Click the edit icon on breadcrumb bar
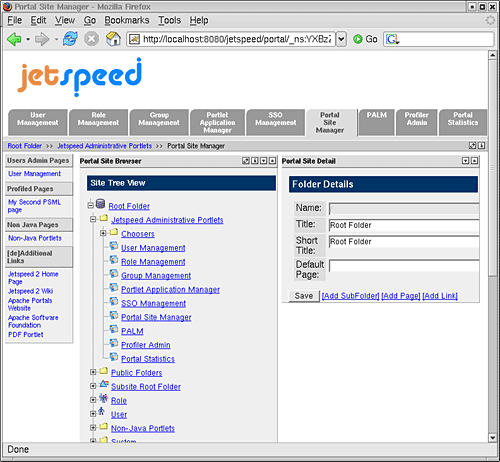The height and width of the screenshot is (462, 500). [472, 145]
